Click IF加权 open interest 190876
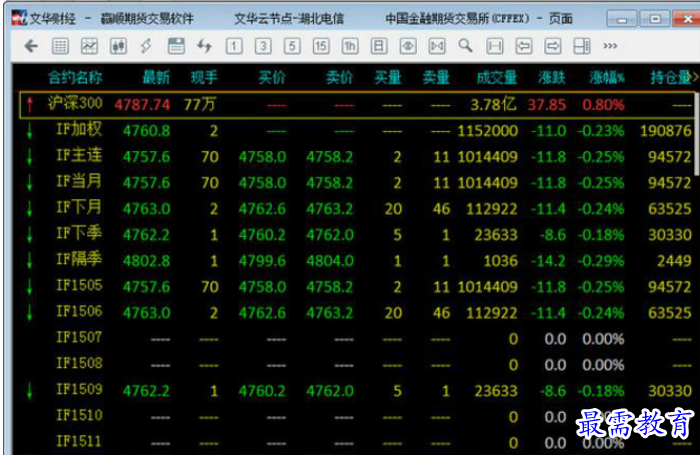 666,131
